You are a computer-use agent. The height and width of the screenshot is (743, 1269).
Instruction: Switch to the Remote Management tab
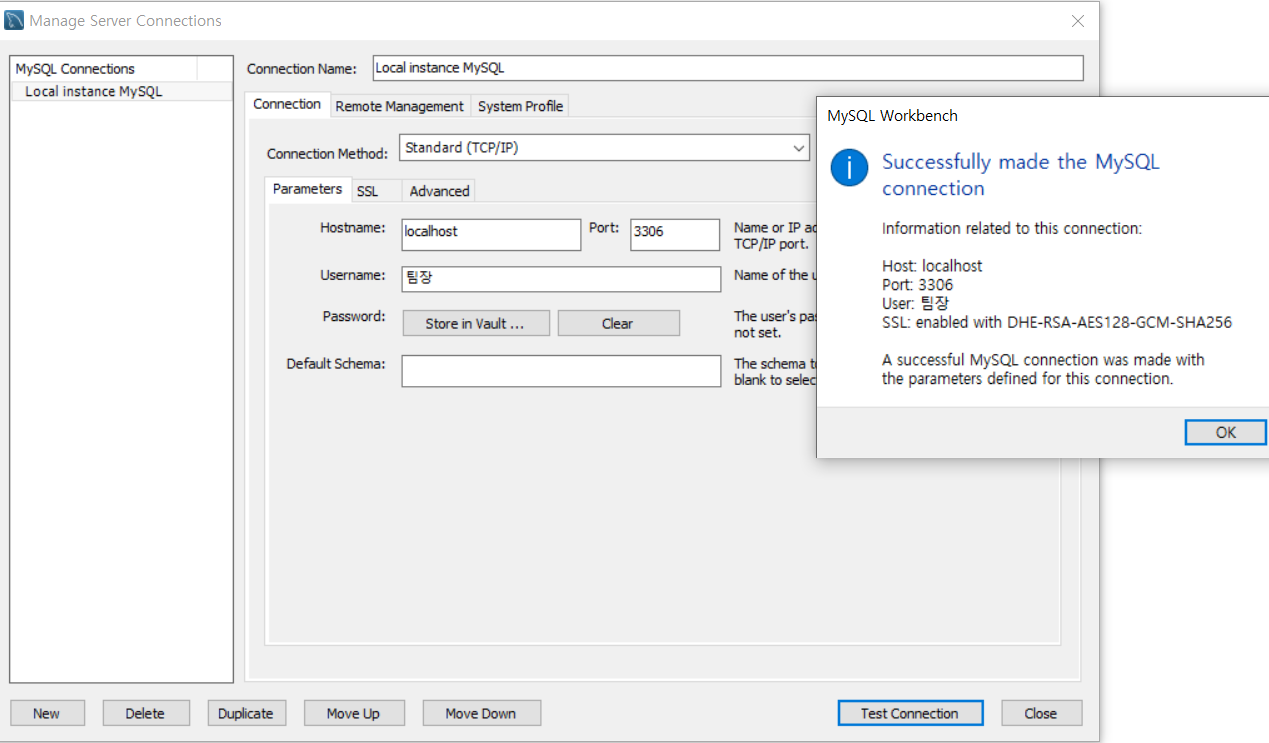(400, 106)
